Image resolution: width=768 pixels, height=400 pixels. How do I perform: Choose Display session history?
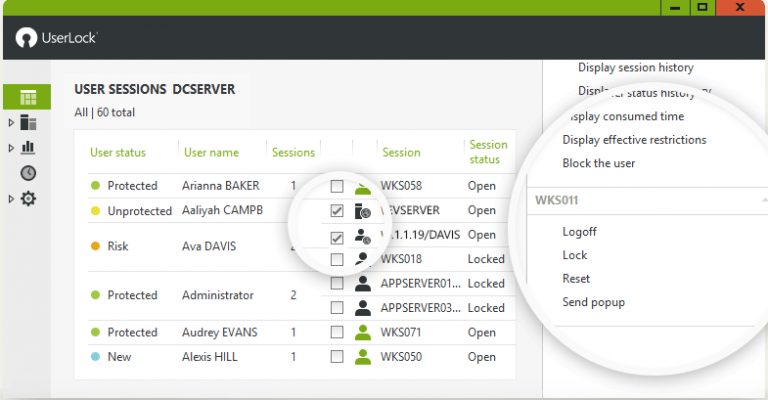point(636,68)
